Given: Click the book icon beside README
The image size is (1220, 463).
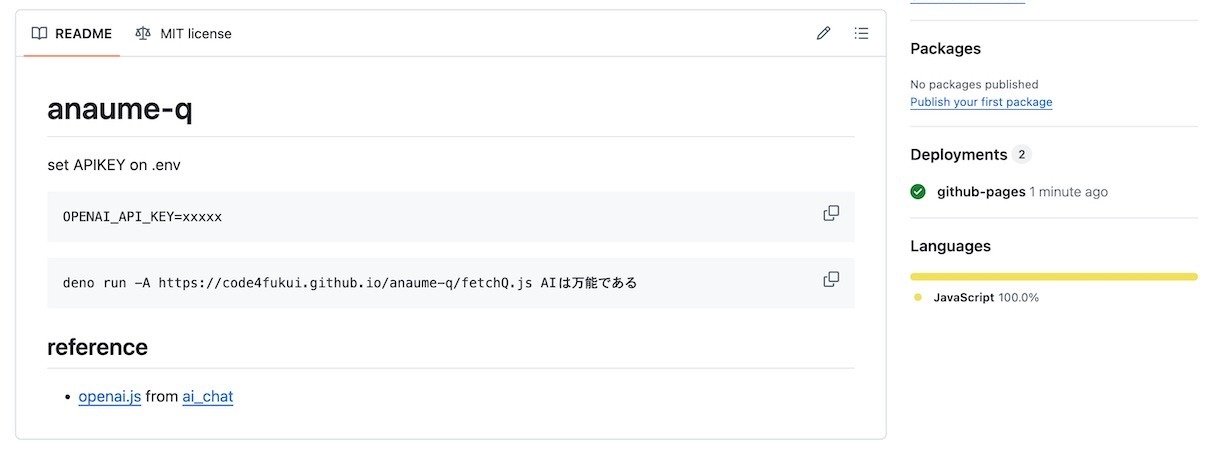Looking at the screenshot, I should coord(39,33).
